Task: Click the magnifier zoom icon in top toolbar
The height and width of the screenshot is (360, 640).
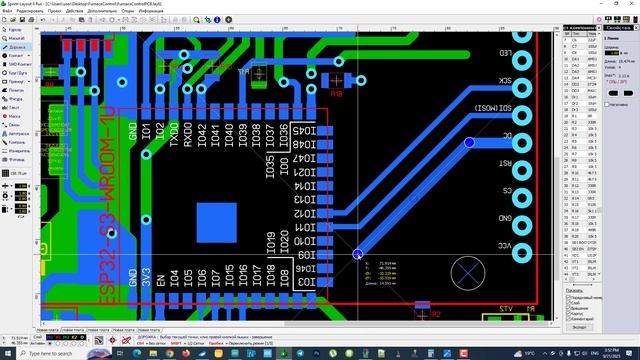Action: (x=197, y=20)
